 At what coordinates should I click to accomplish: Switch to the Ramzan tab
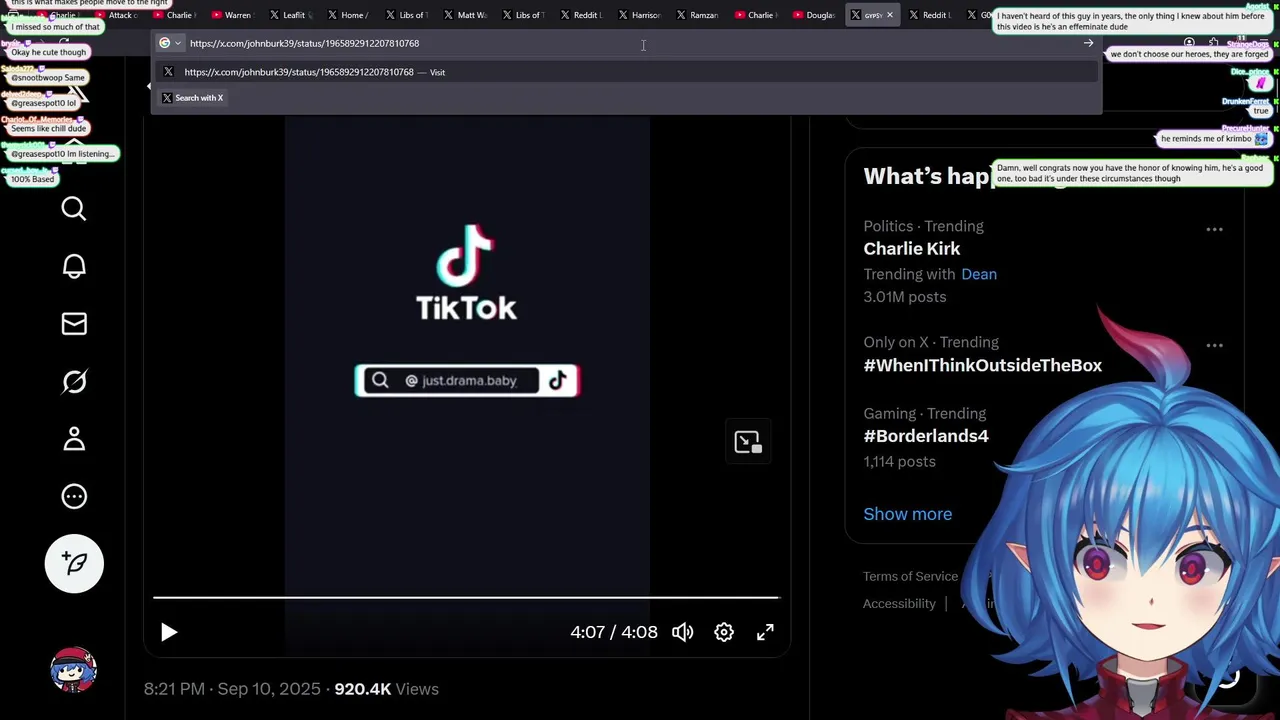696,15
